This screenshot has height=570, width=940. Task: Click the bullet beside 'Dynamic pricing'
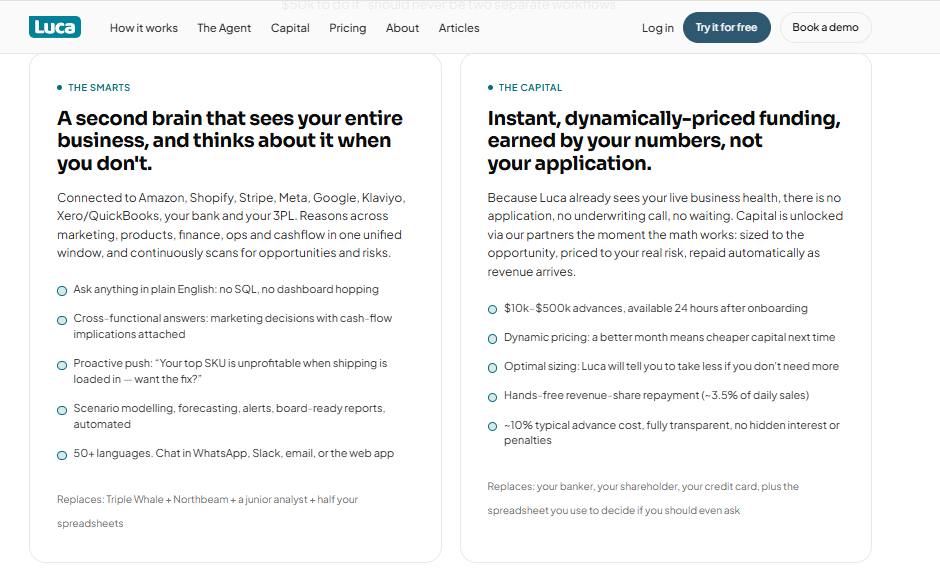tap(492, 339)
